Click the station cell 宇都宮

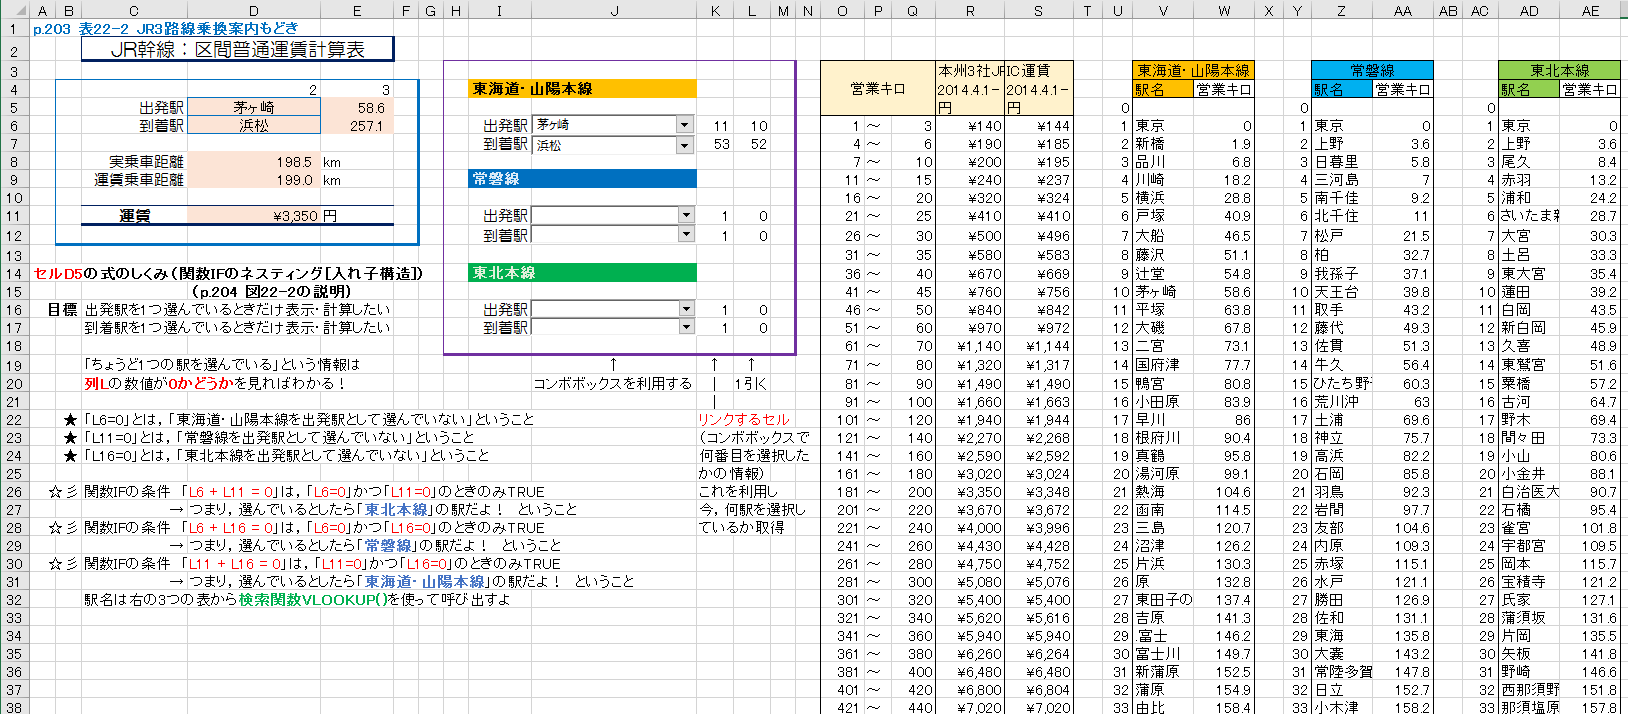click(x=1529, y=545)
